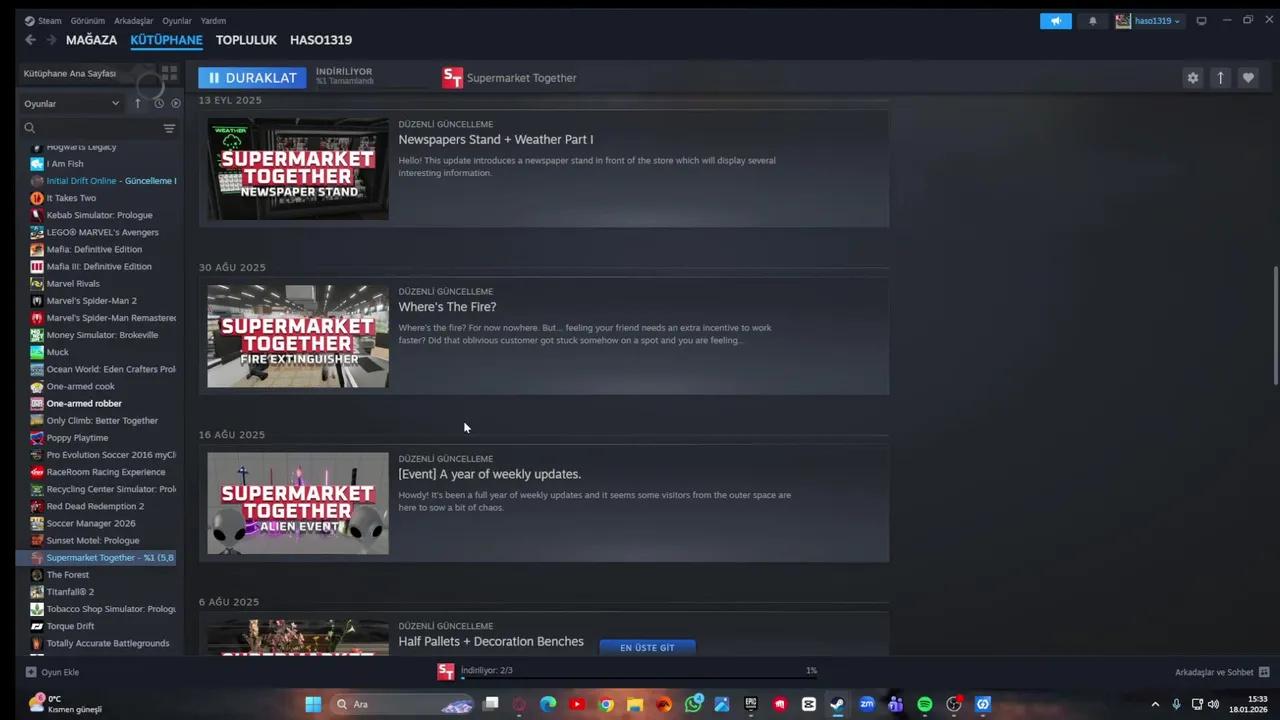Click the plus icon next to Oyun Ekle
Screen dimensions: 1280x720
(31, 672)
